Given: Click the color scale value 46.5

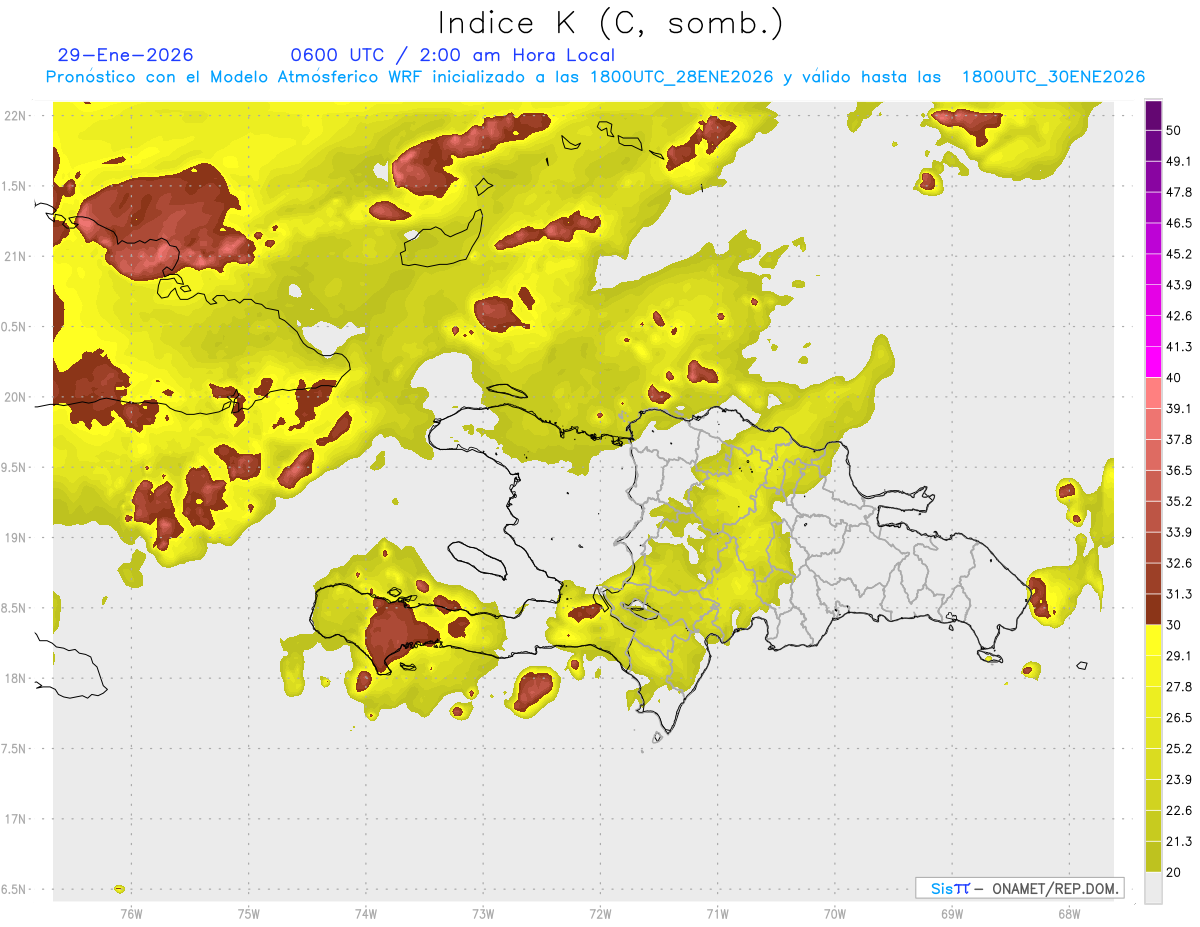Looking at the screenshot, I should pyautogui.click(x=1179, y=223).
